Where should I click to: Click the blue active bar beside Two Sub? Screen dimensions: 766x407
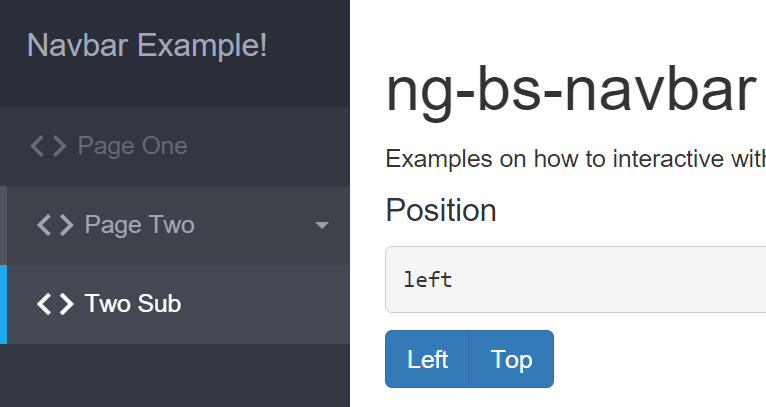pos(3,304)
